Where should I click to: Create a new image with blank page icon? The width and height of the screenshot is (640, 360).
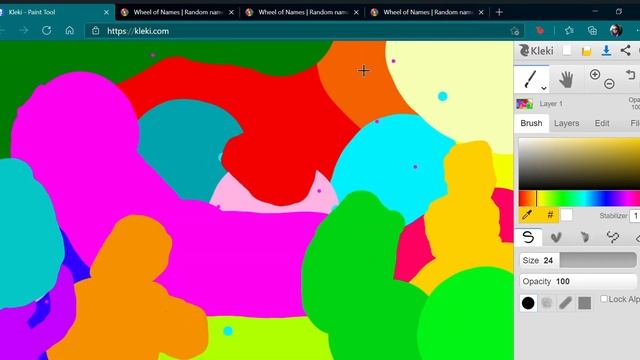point(567,50)
